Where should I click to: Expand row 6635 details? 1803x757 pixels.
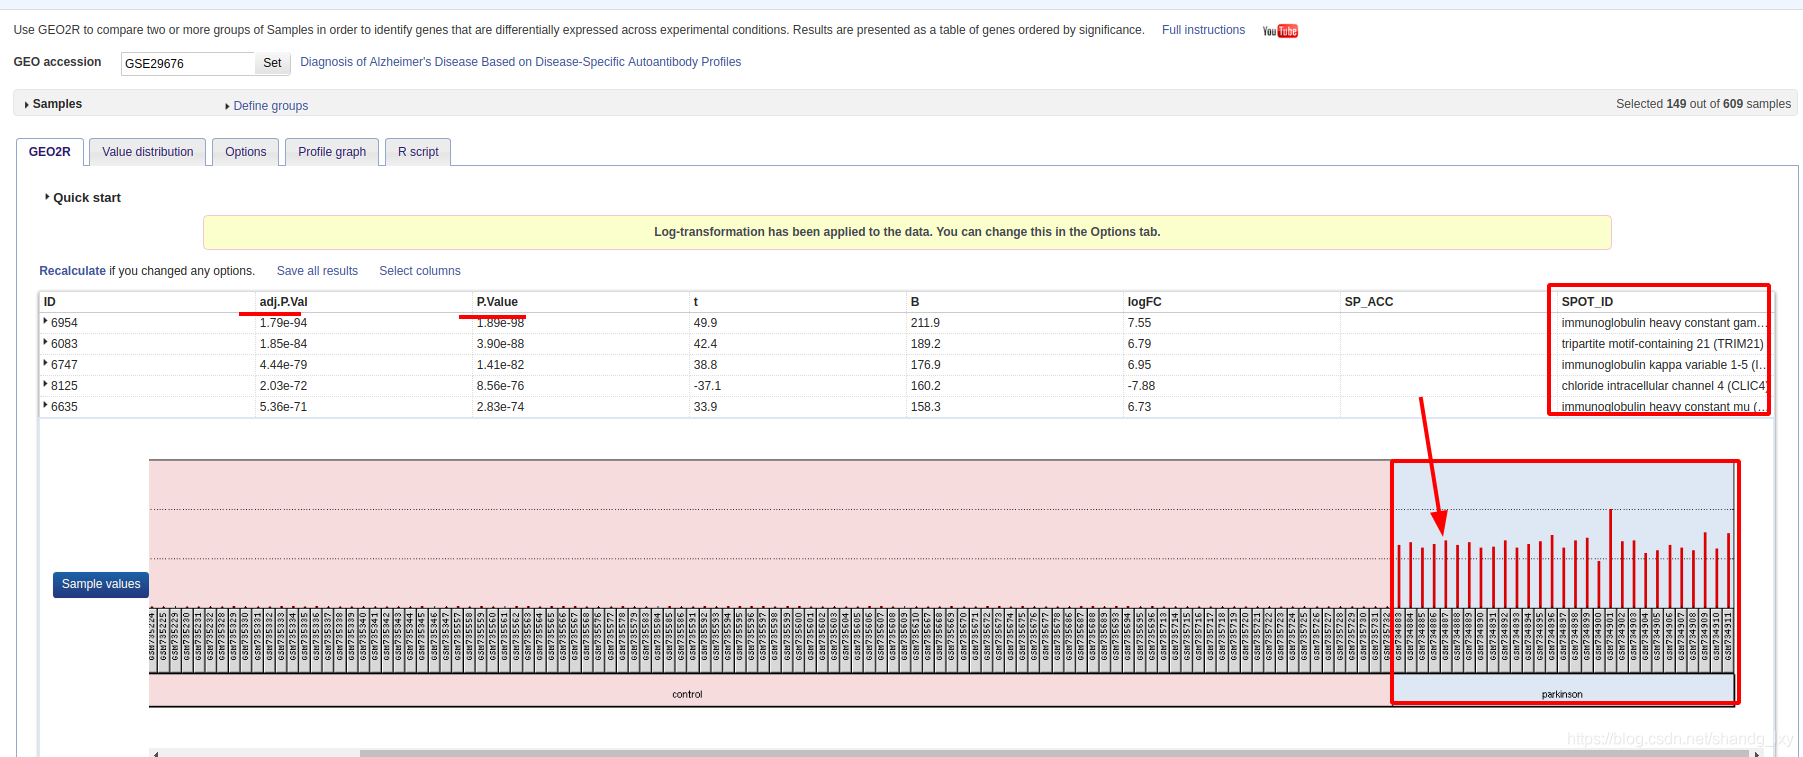pyautogui.click(x=46, y=406)
